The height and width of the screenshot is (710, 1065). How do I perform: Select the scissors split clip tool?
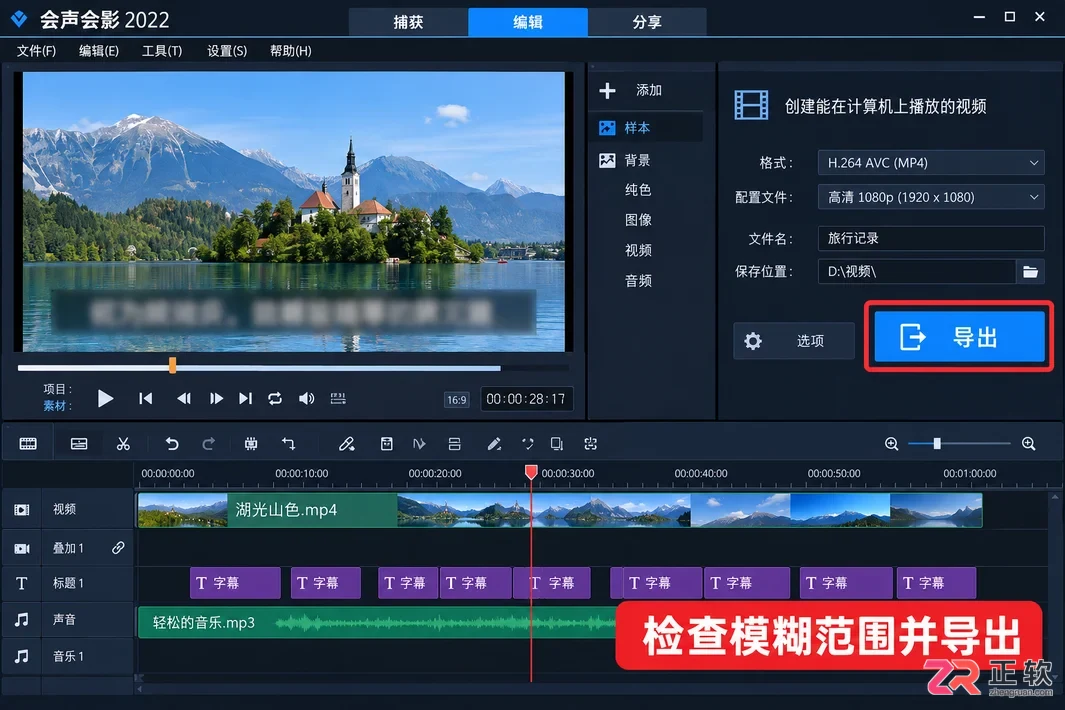pos(123,444)
